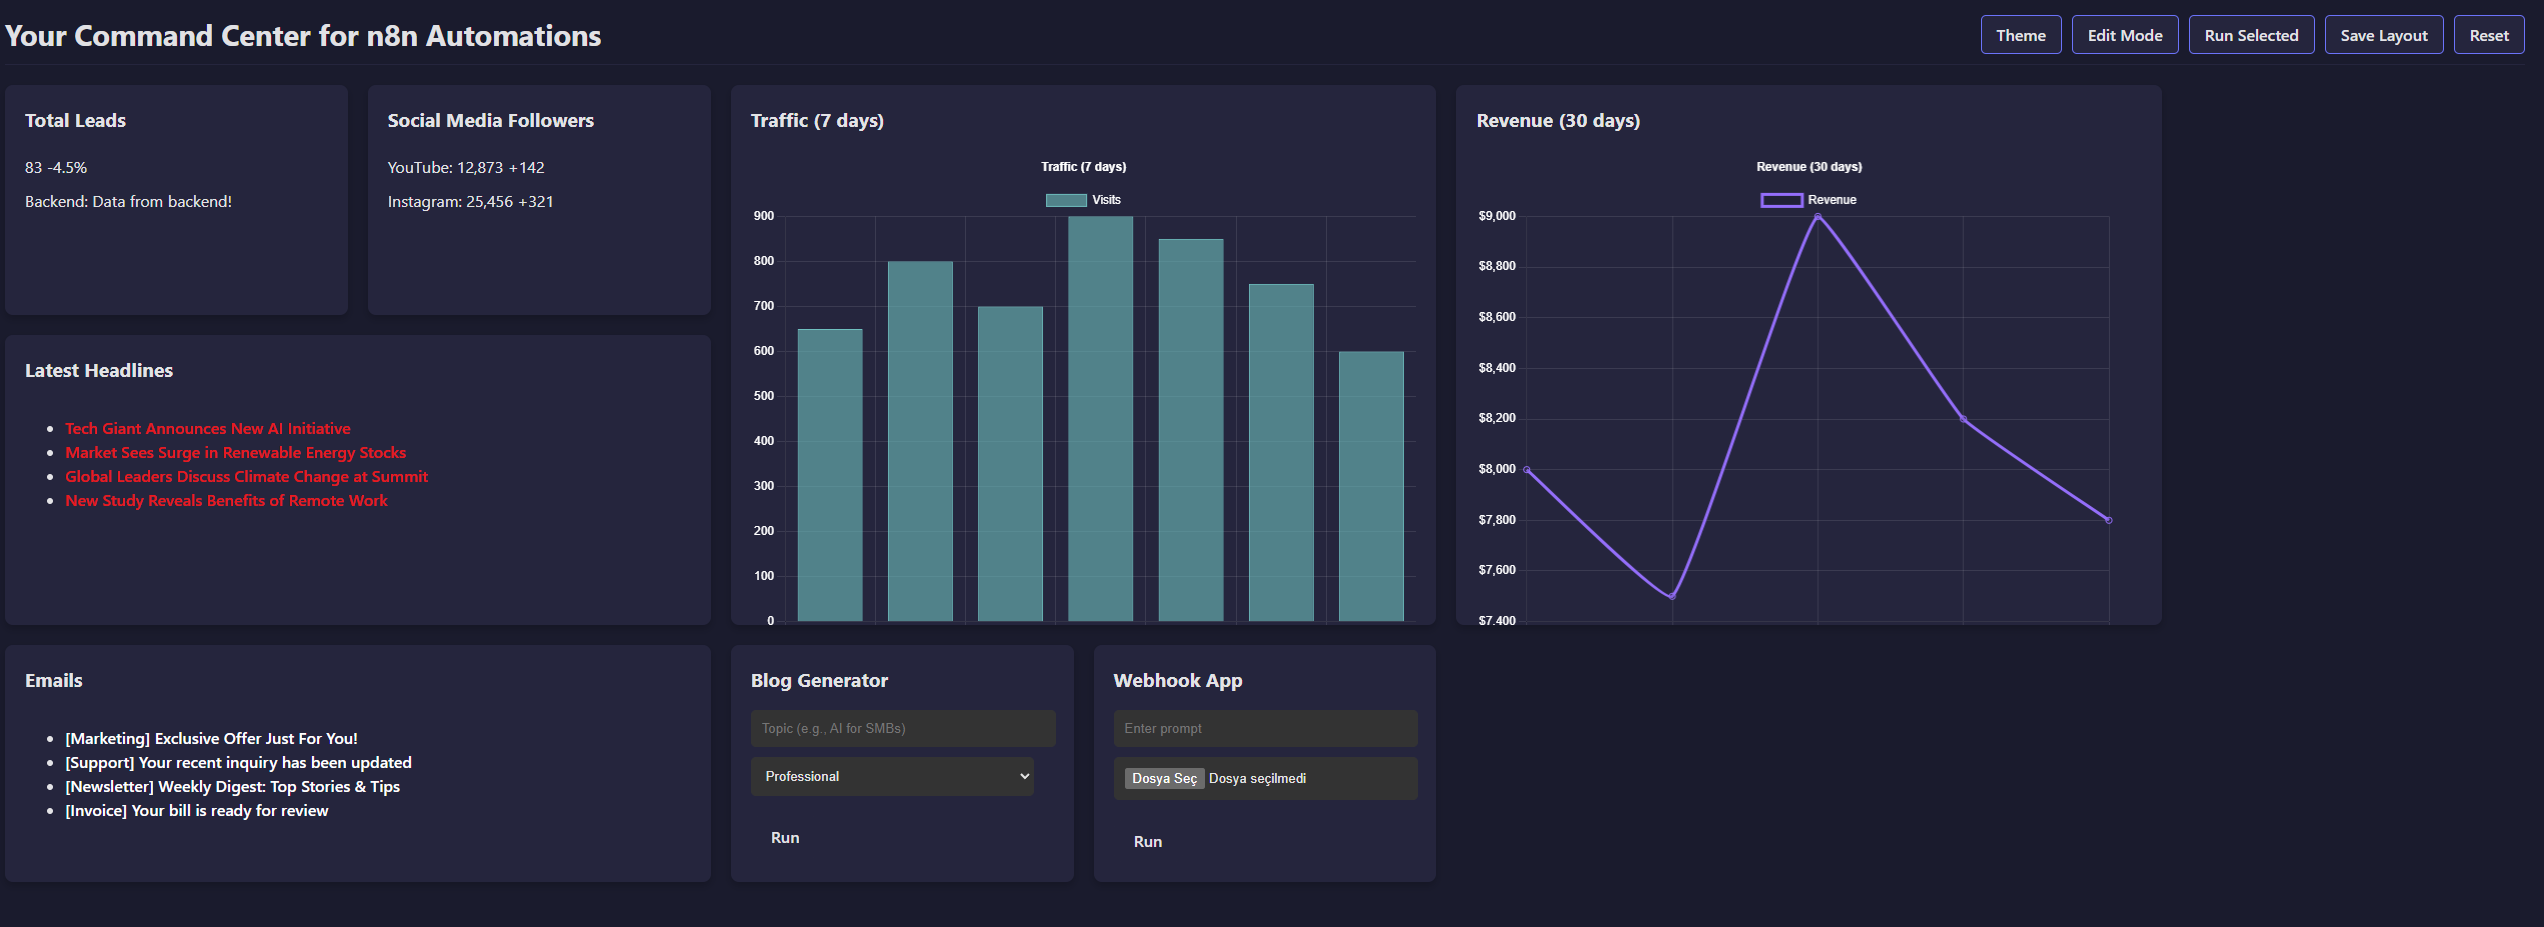Click the Run Selected button
Viewport: 2544px width, 927px height.
tap(2250, 35)
